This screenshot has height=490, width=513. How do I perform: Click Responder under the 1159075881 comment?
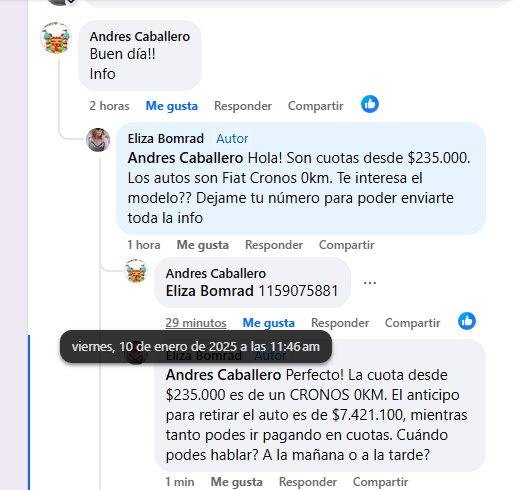point(340,323)
